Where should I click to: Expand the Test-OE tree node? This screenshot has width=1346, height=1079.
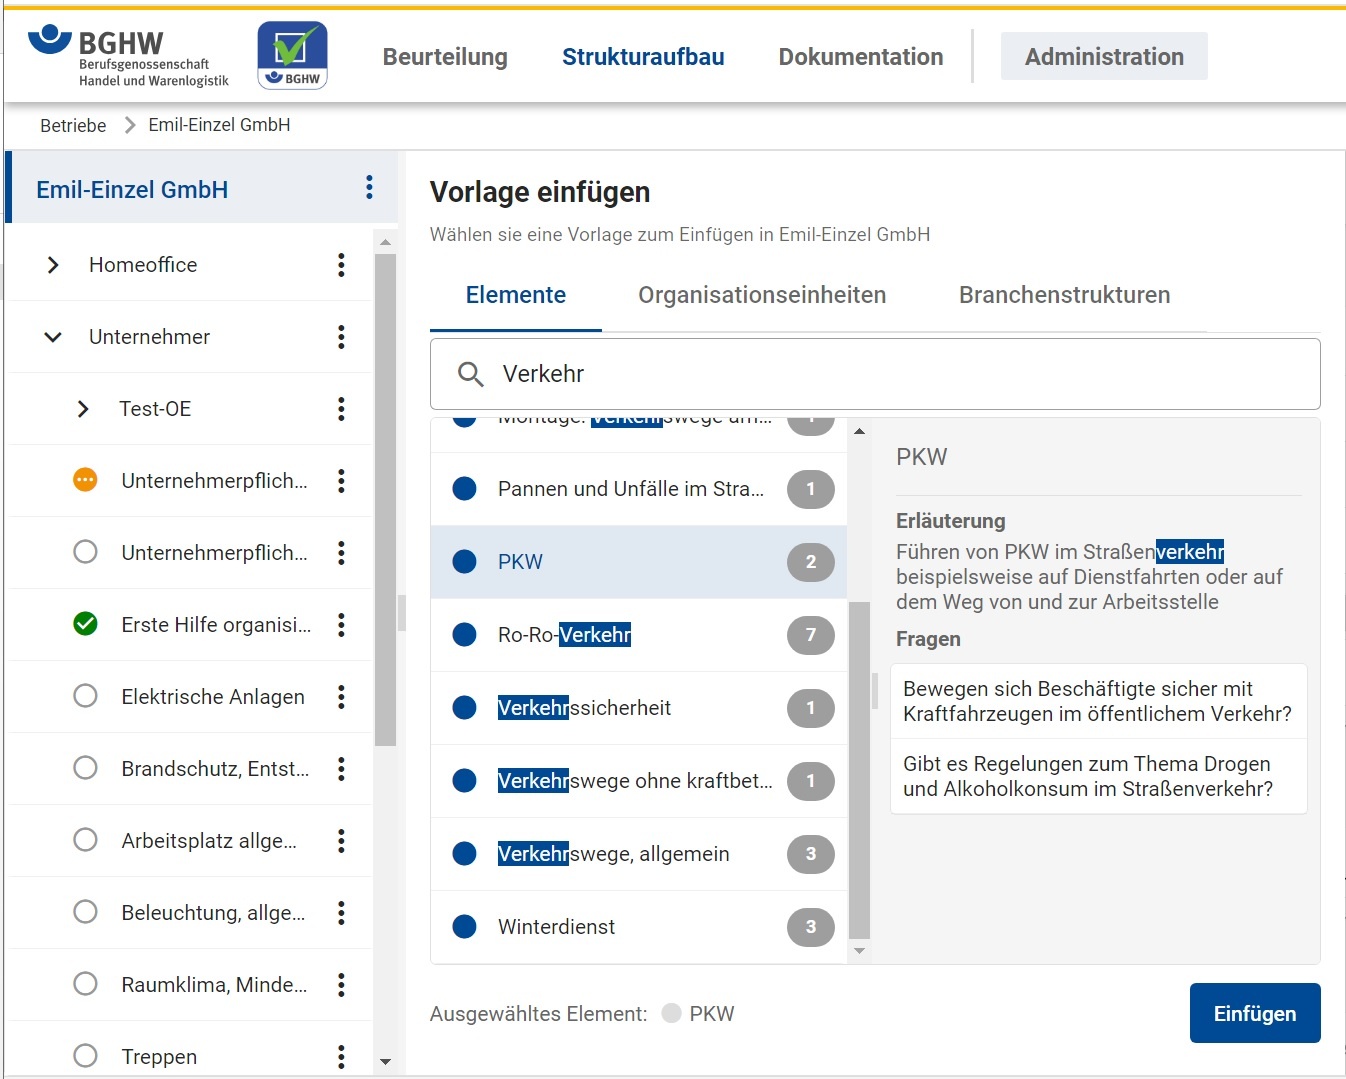coord(83,409)
